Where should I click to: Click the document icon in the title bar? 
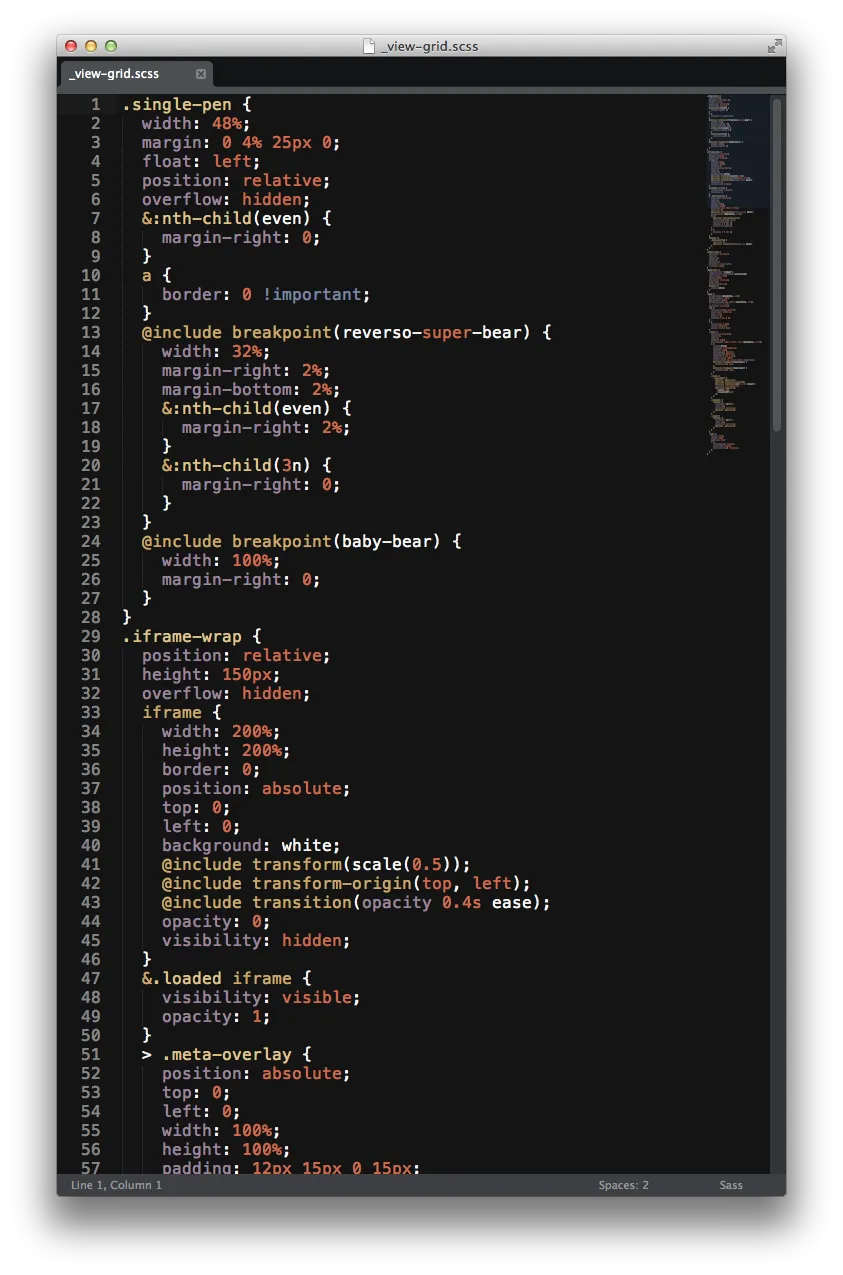click(369, 46)
